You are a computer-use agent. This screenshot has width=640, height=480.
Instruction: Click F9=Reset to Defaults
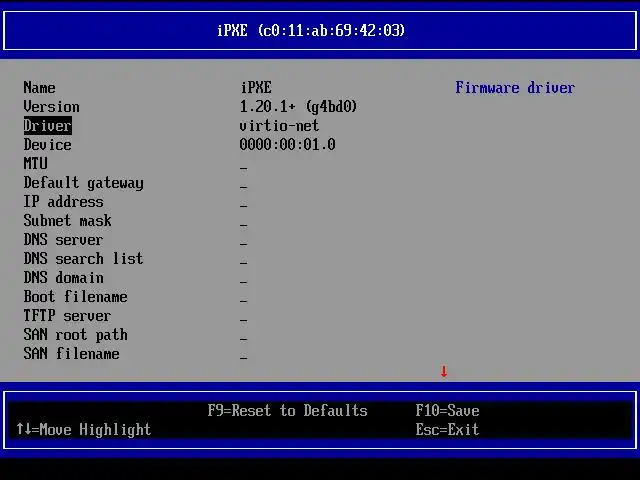pyautogui.click(x=288, y=411)
